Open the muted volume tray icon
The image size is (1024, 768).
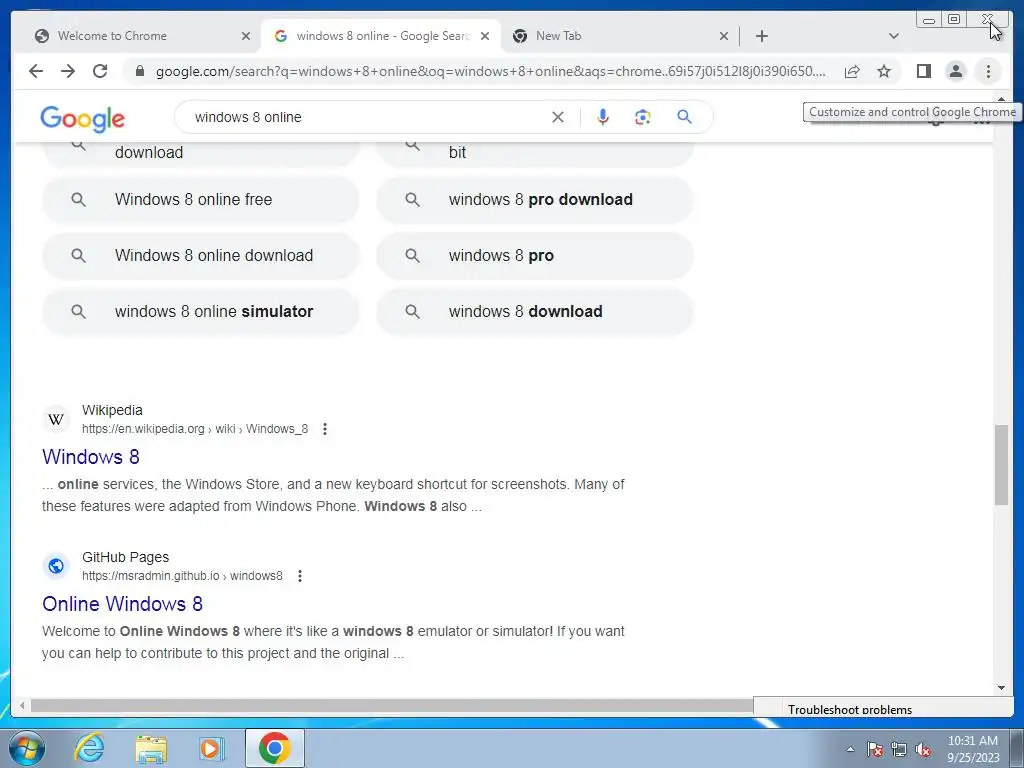point(923,749)
